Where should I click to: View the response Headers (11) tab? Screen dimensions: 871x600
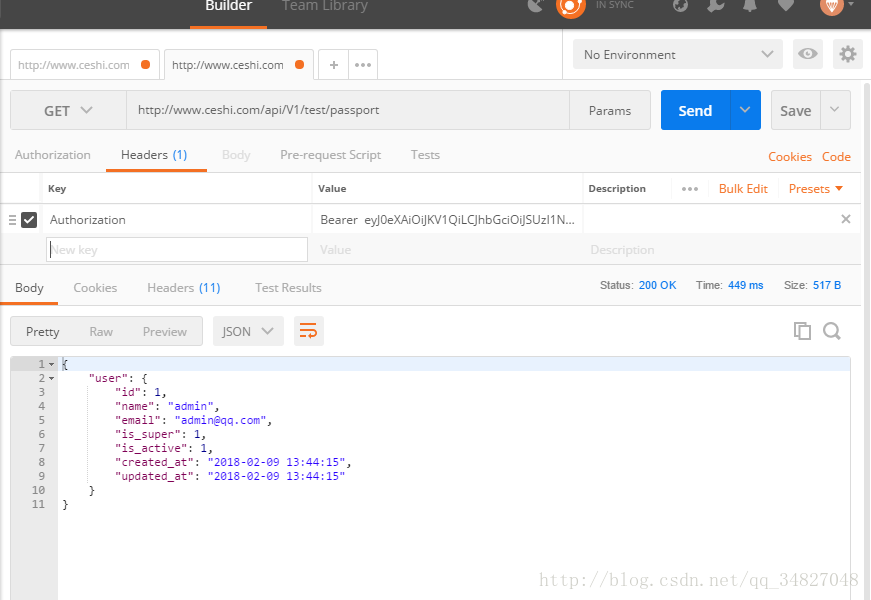(x=183, y=287)
